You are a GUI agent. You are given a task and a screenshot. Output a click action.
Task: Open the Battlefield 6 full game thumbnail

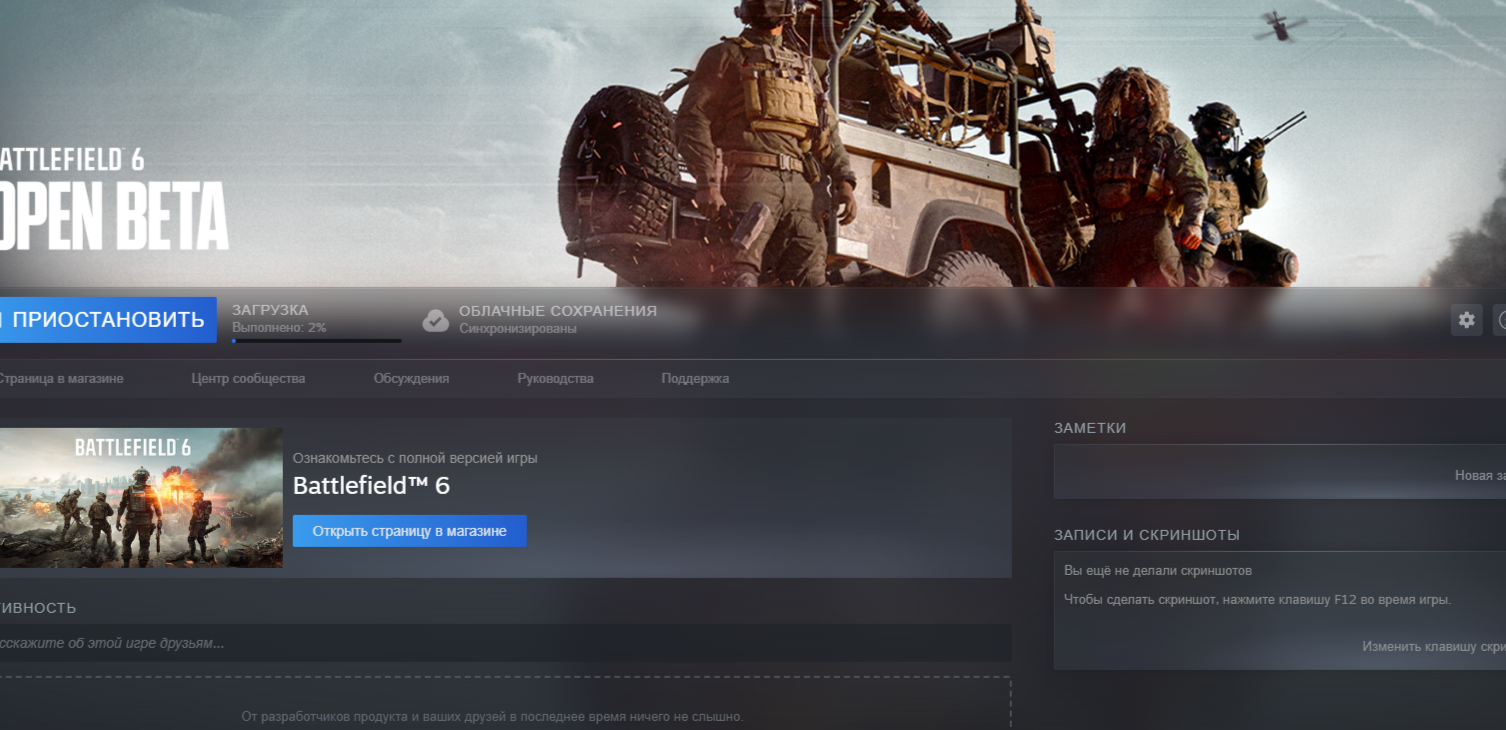coord(141,498)
